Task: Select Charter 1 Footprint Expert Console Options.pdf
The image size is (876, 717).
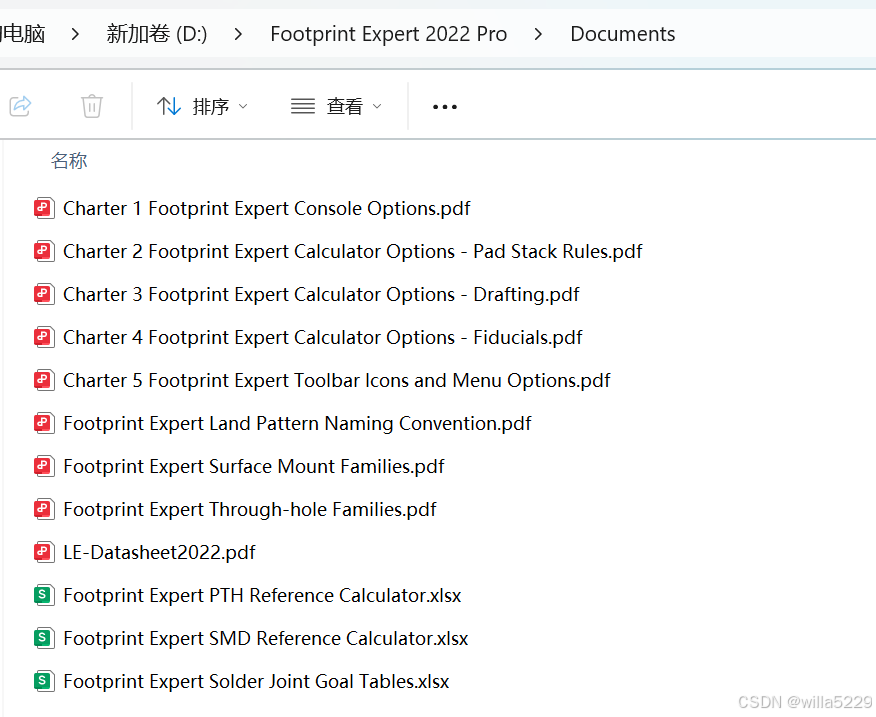Action: tap(266, 208)
